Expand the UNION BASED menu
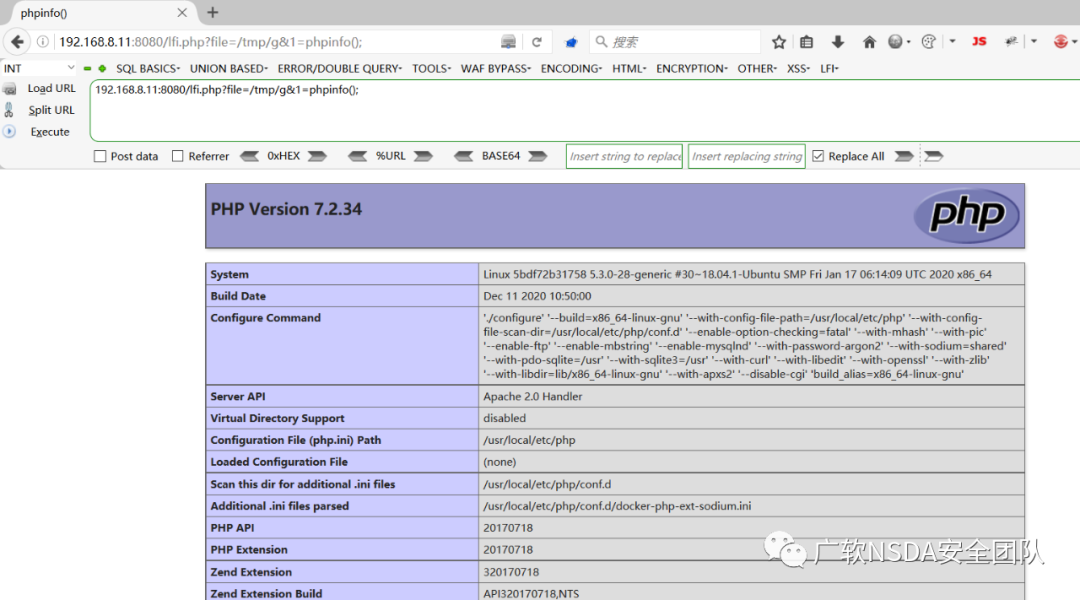Image resolution: width=1080 pixels, height=600 pixels. pos(229,68)
